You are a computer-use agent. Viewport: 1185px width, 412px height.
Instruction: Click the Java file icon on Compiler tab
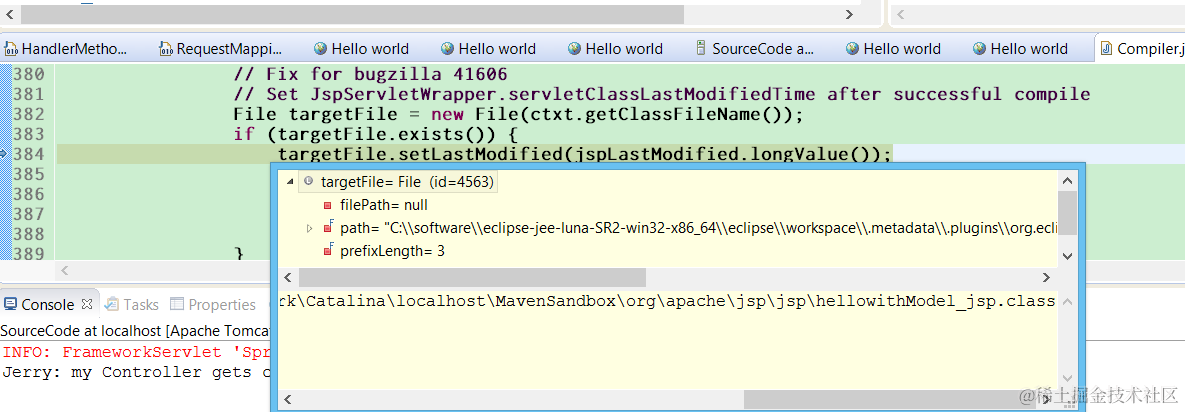point(1106,49)
